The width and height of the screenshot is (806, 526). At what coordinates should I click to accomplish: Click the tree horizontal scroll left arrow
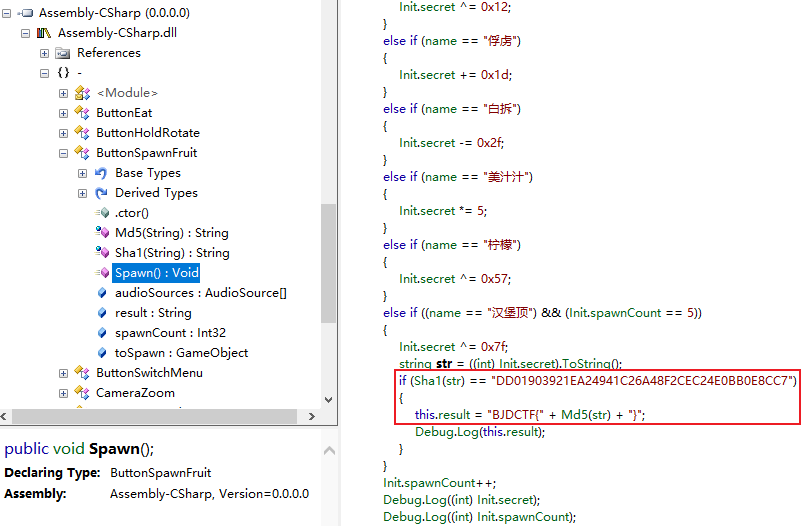coord(4,416)
